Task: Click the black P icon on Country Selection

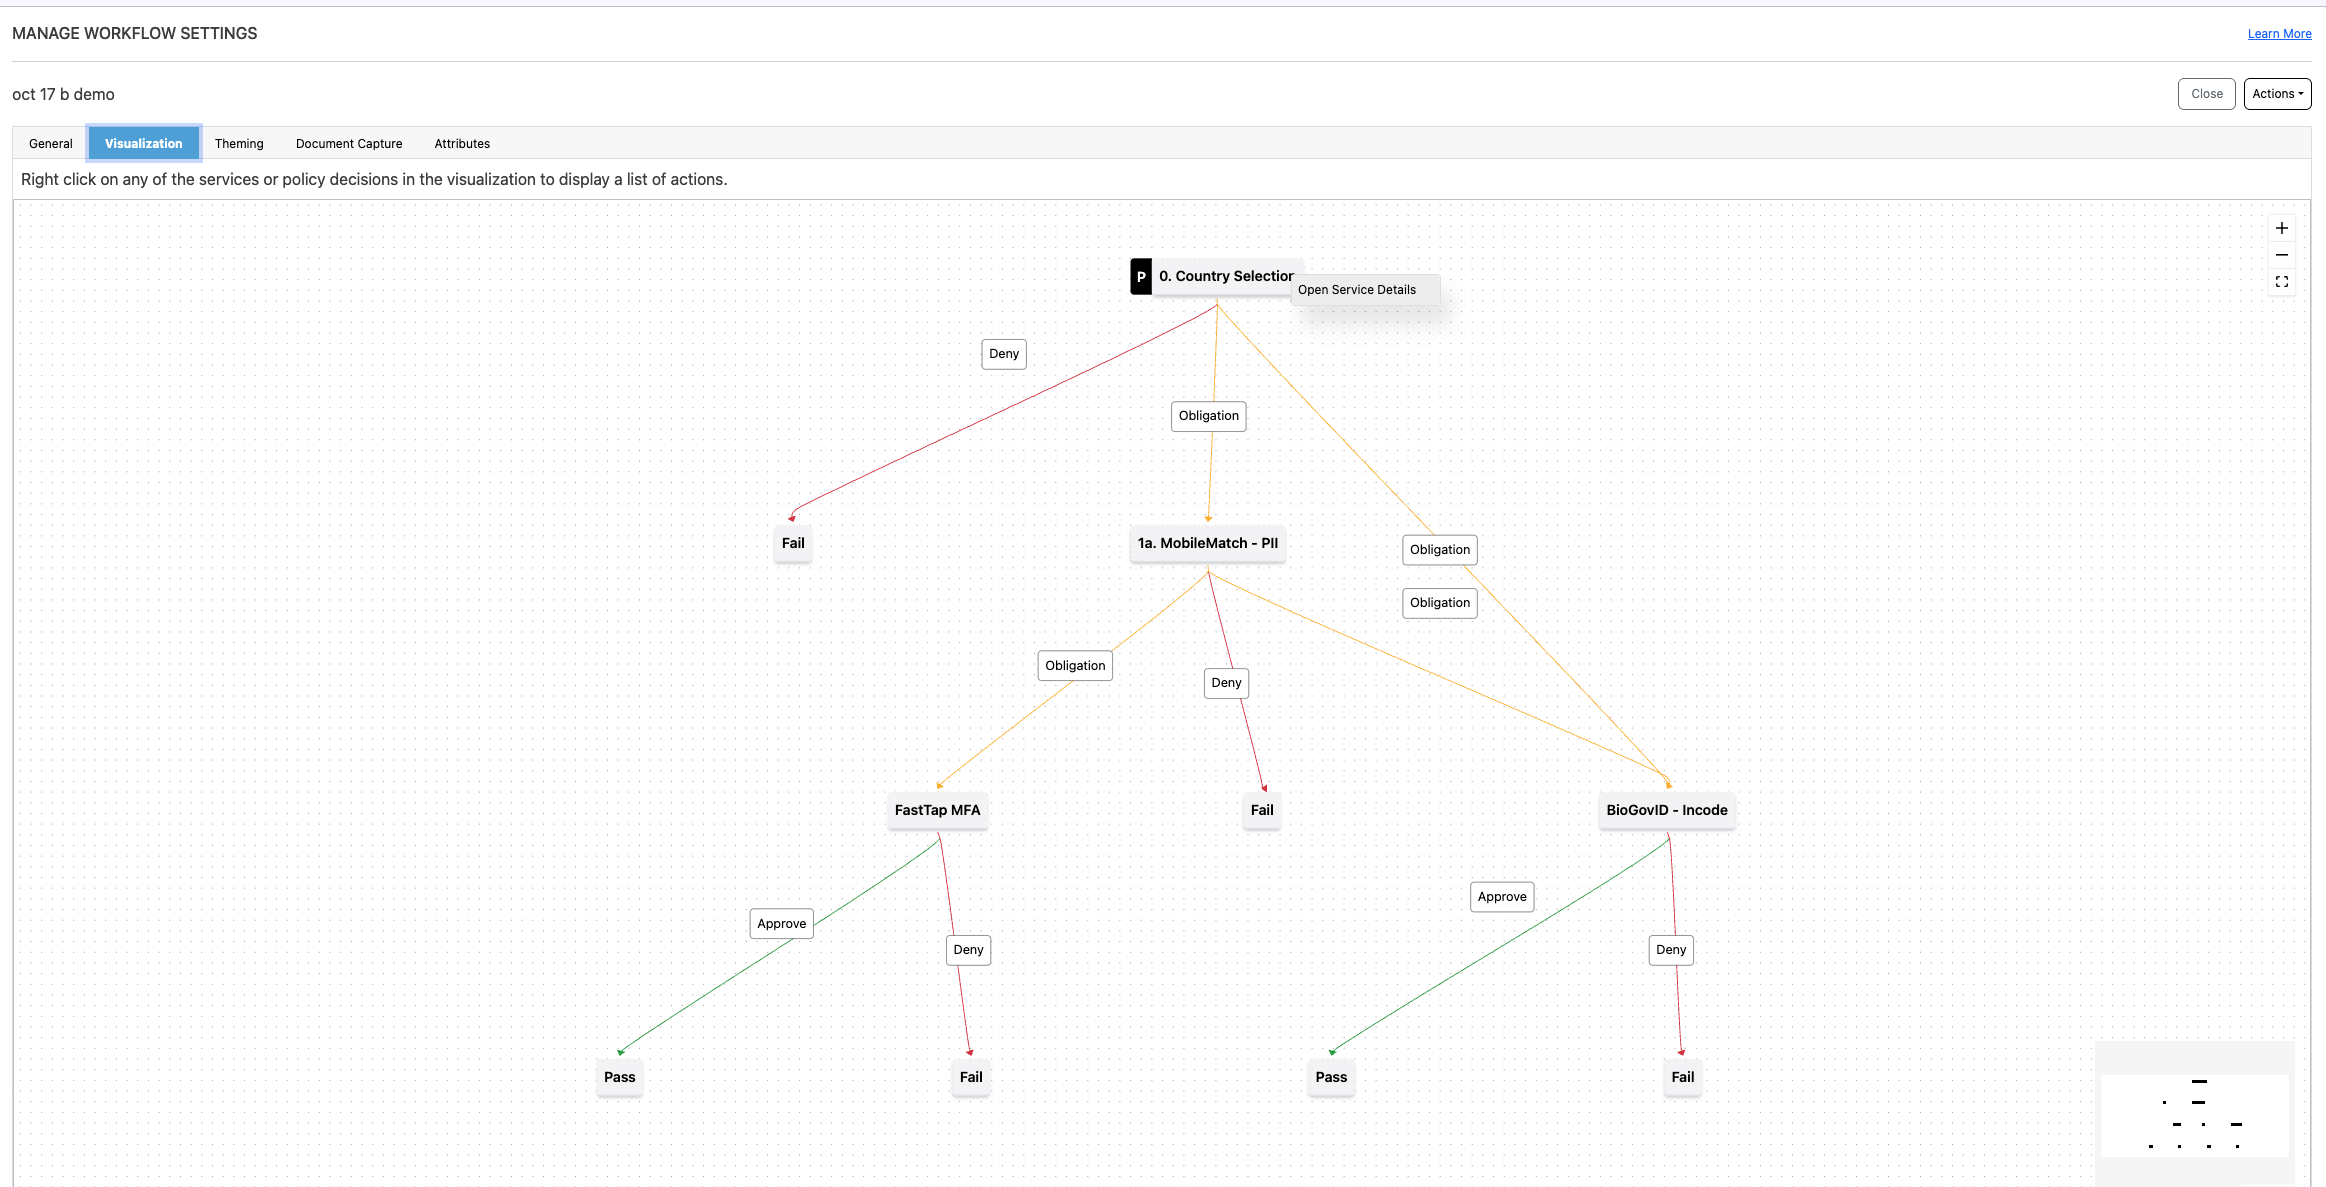Action: [x=1140, y=277]
